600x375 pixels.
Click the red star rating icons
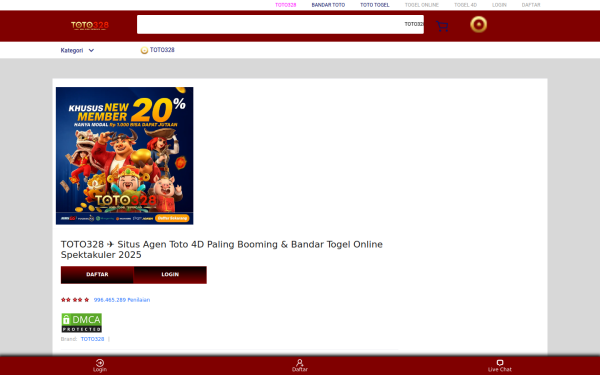click(75, 300)
